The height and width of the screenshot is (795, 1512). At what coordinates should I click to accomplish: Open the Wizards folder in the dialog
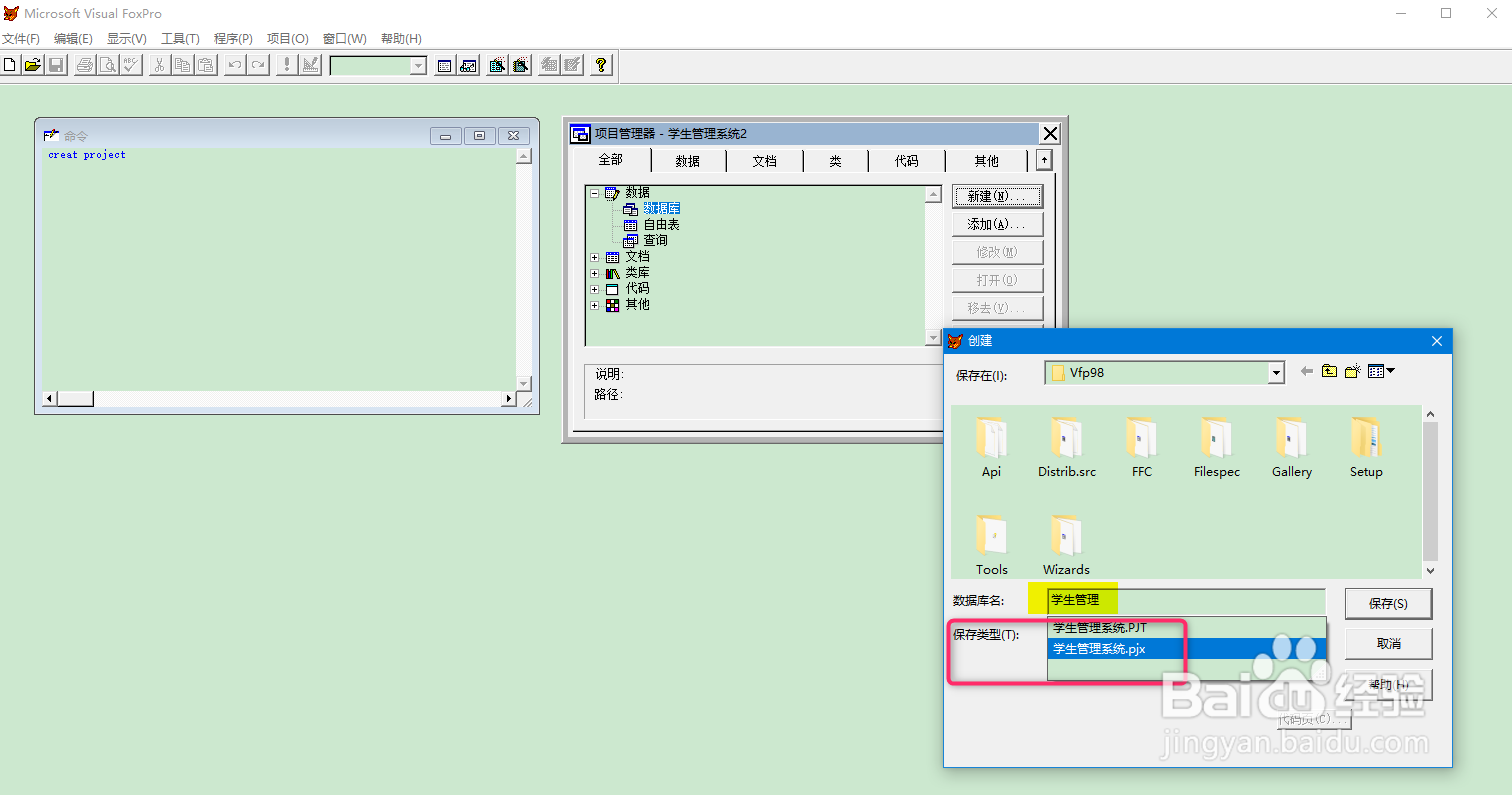pyautogui.click(x=1066, y=545)
